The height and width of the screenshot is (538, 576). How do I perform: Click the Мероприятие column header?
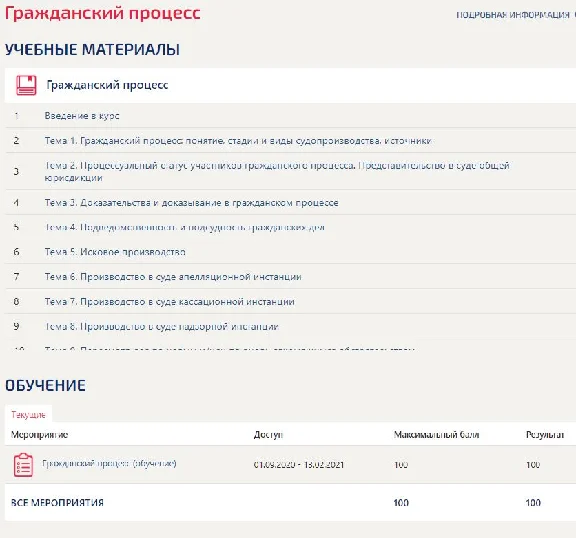click(x=39, y=435)
